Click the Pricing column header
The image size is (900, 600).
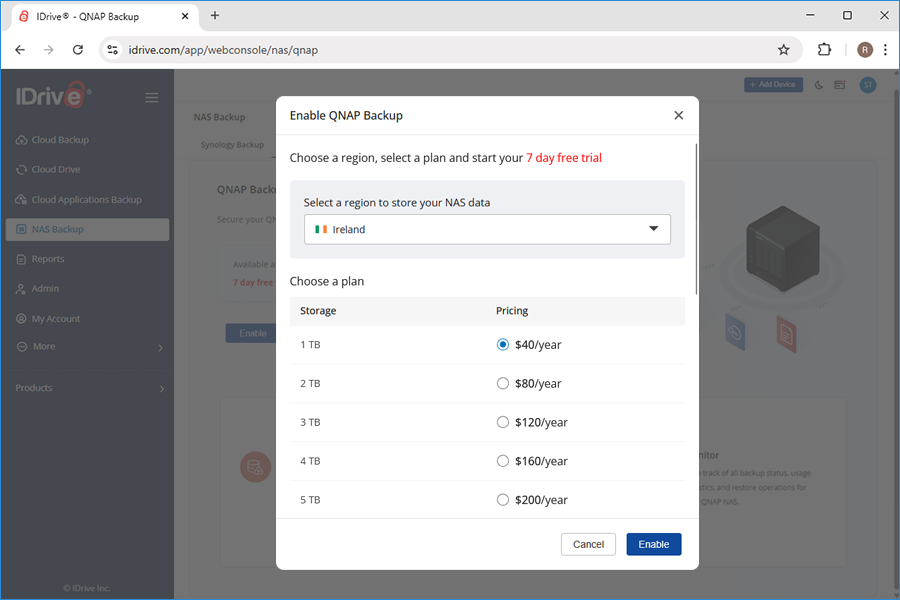pyautogui.click(x=511, y=311)
